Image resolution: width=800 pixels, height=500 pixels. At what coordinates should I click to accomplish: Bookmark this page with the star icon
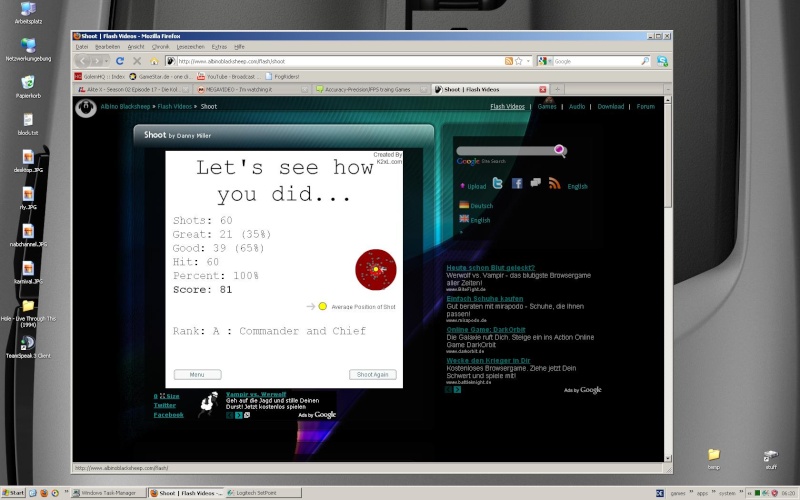[518, 61]
